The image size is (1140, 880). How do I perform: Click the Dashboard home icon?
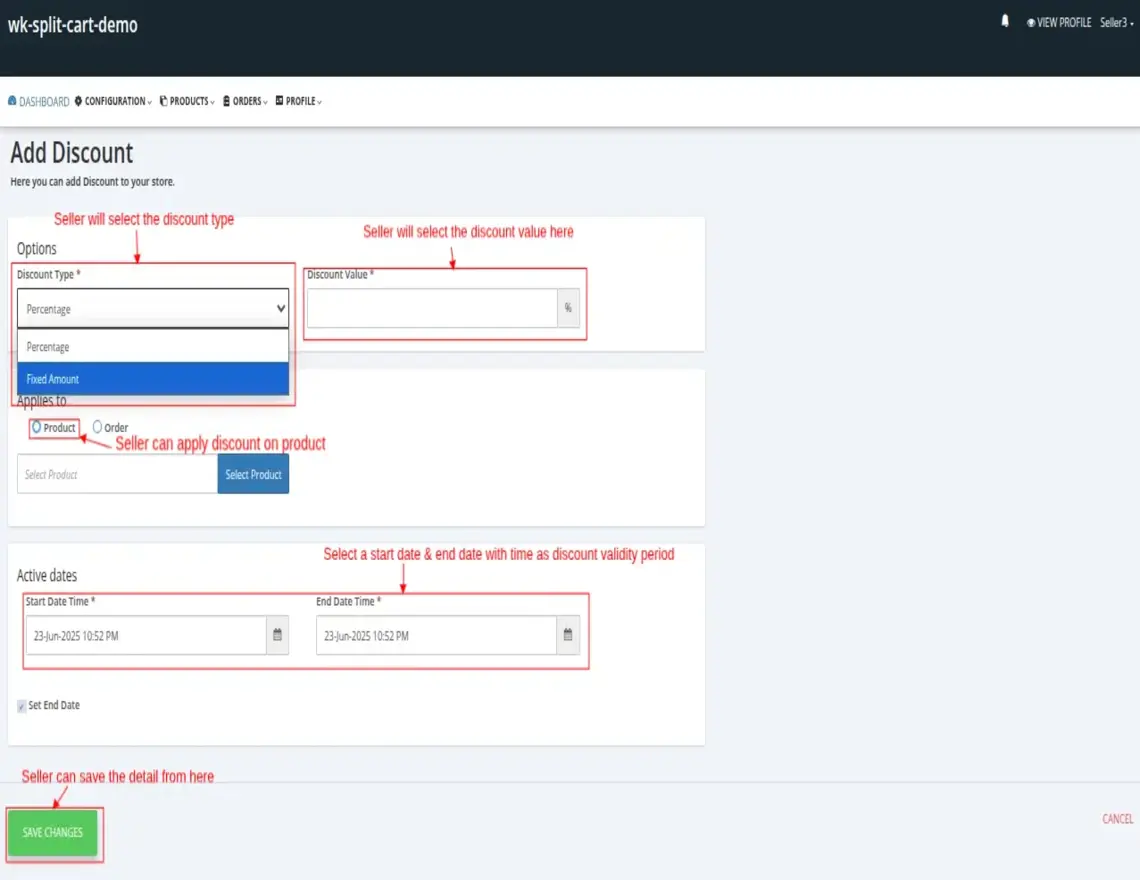(x=12, y=100)
